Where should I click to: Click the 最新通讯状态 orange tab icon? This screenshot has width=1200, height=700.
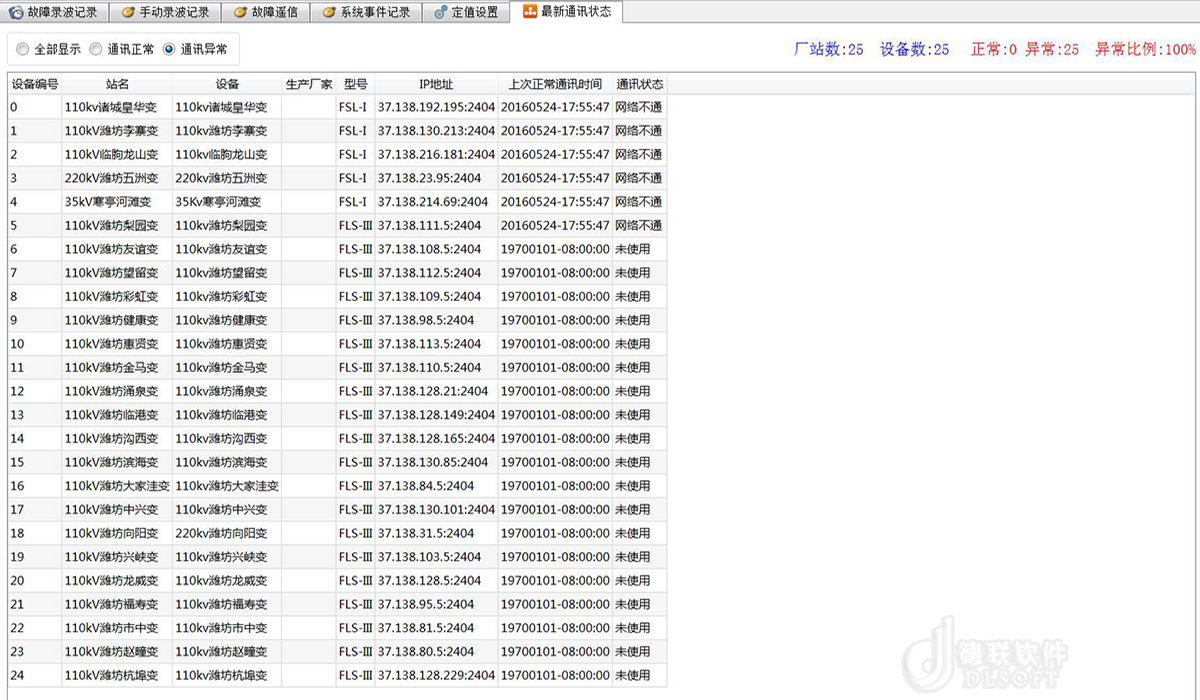529,12
